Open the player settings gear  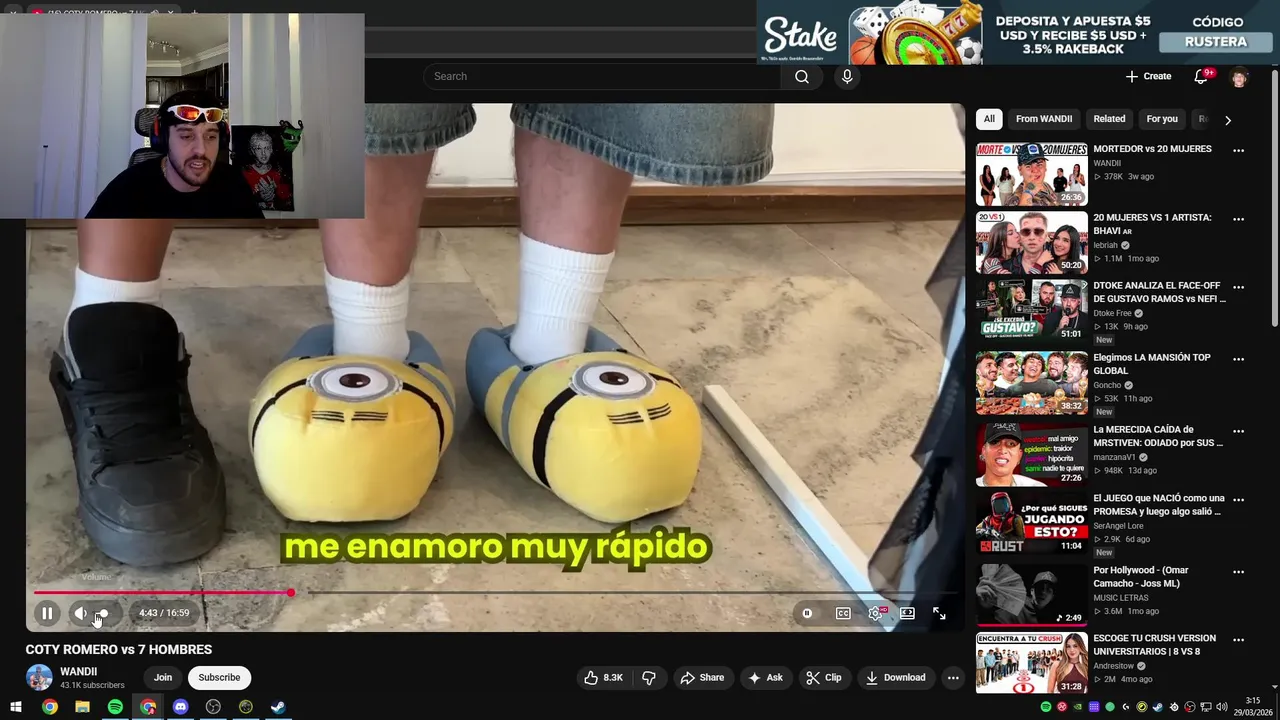point(876,613)
